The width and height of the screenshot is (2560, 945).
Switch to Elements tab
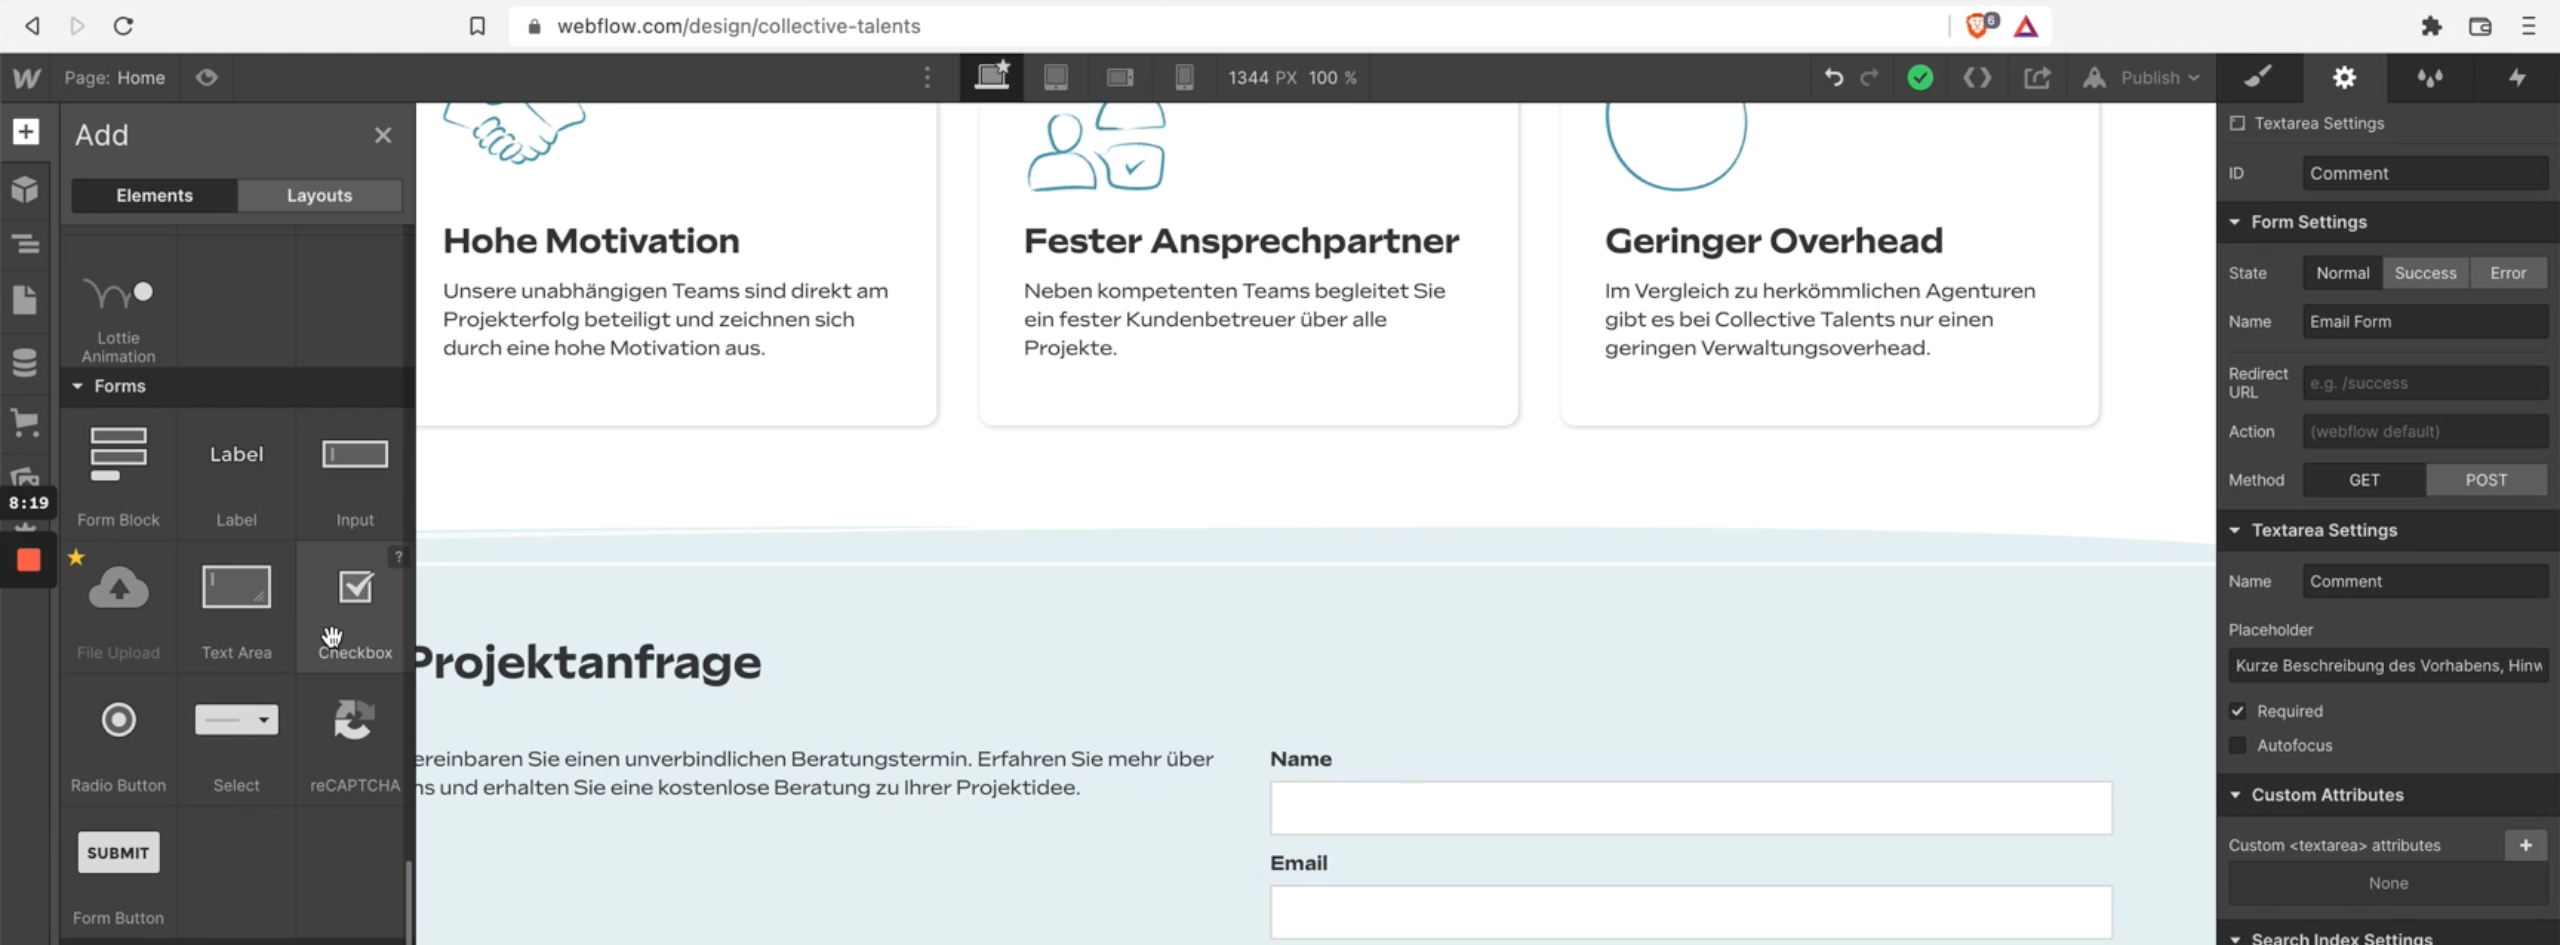click(x=154, y=195)
